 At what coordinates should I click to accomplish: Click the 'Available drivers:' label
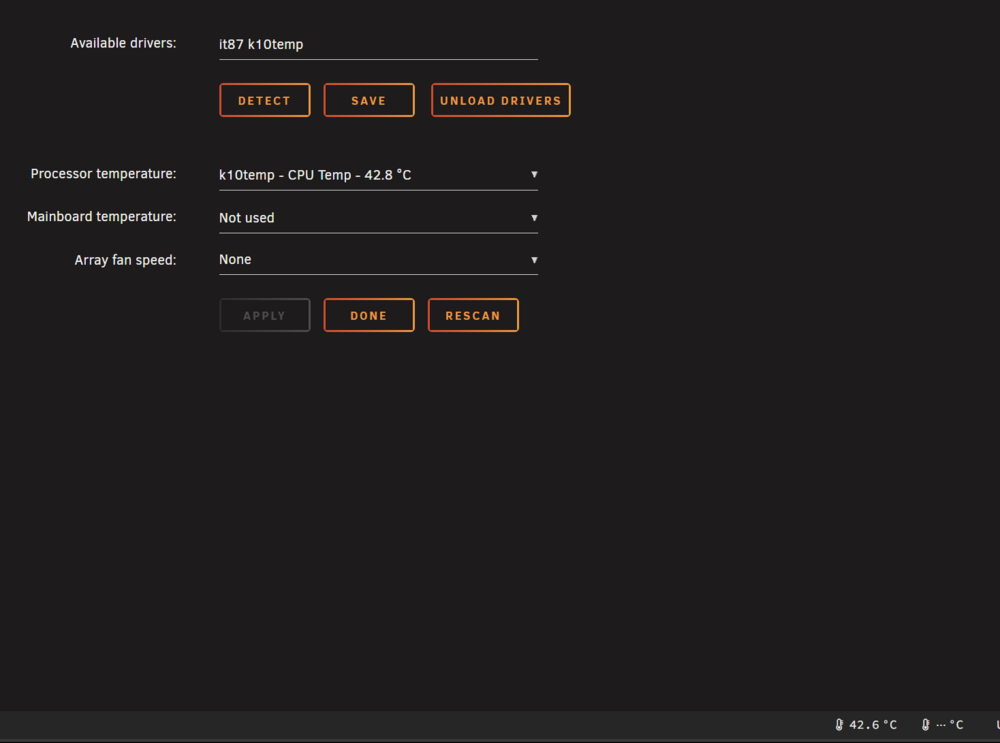click(123, 43)
